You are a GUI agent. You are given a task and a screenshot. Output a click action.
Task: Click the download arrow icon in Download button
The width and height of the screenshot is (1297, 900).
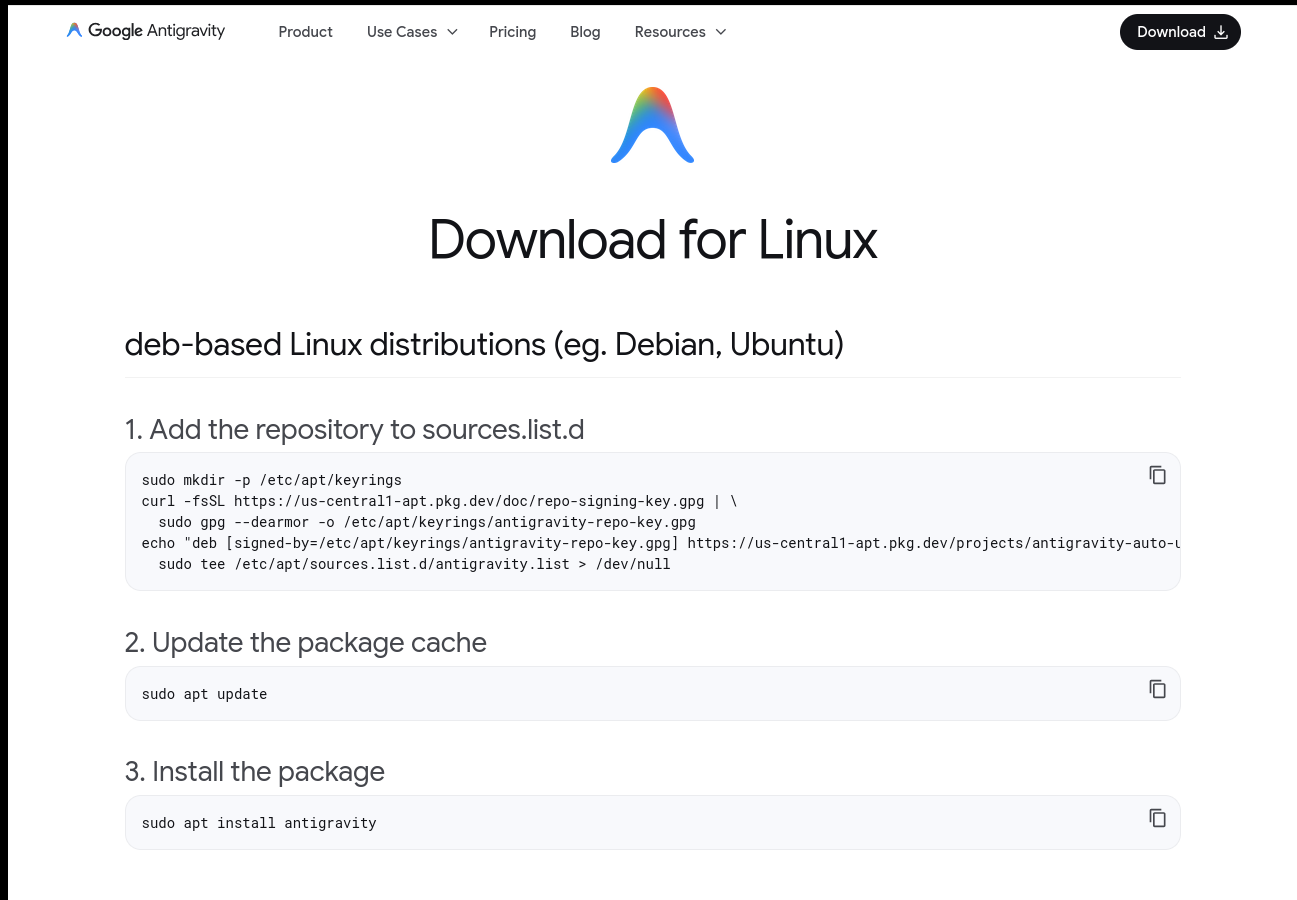[x=1220, y=32]
